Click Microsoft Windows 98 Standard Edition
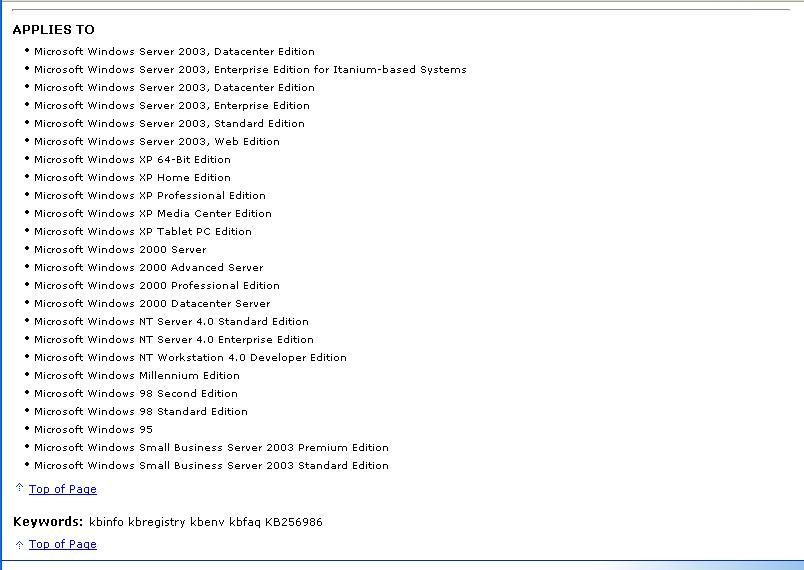This screenshot has width=804, height=570. [141, 411]
